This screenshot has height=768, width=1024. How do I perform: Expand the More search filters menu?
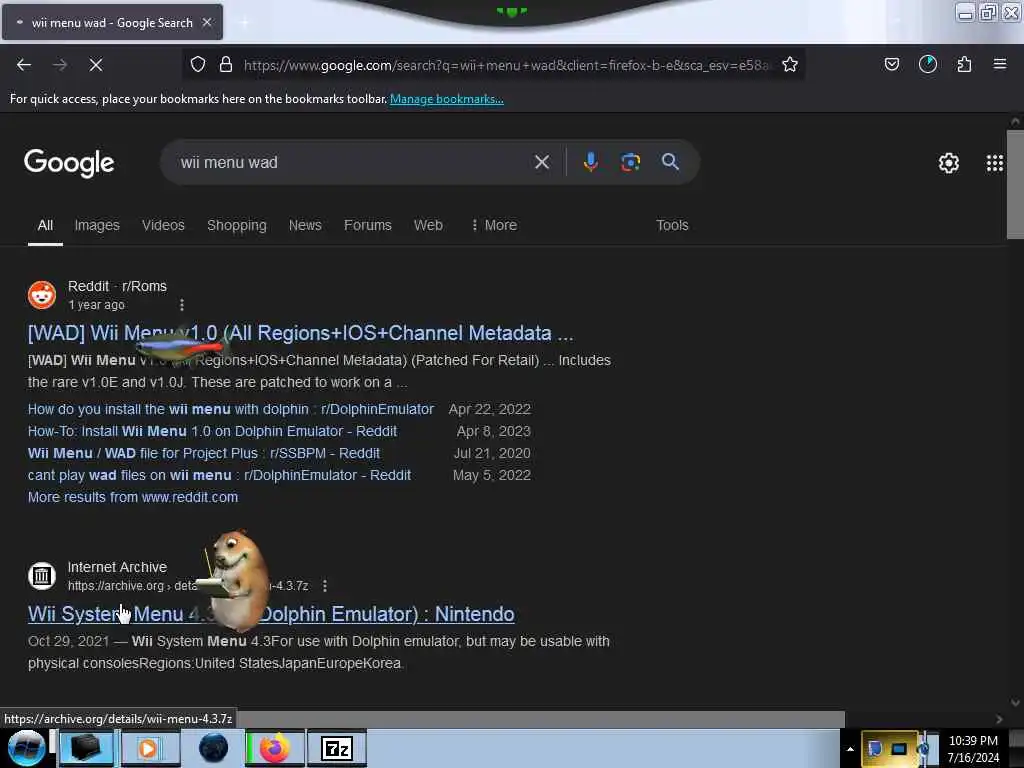tap(494, 225)
